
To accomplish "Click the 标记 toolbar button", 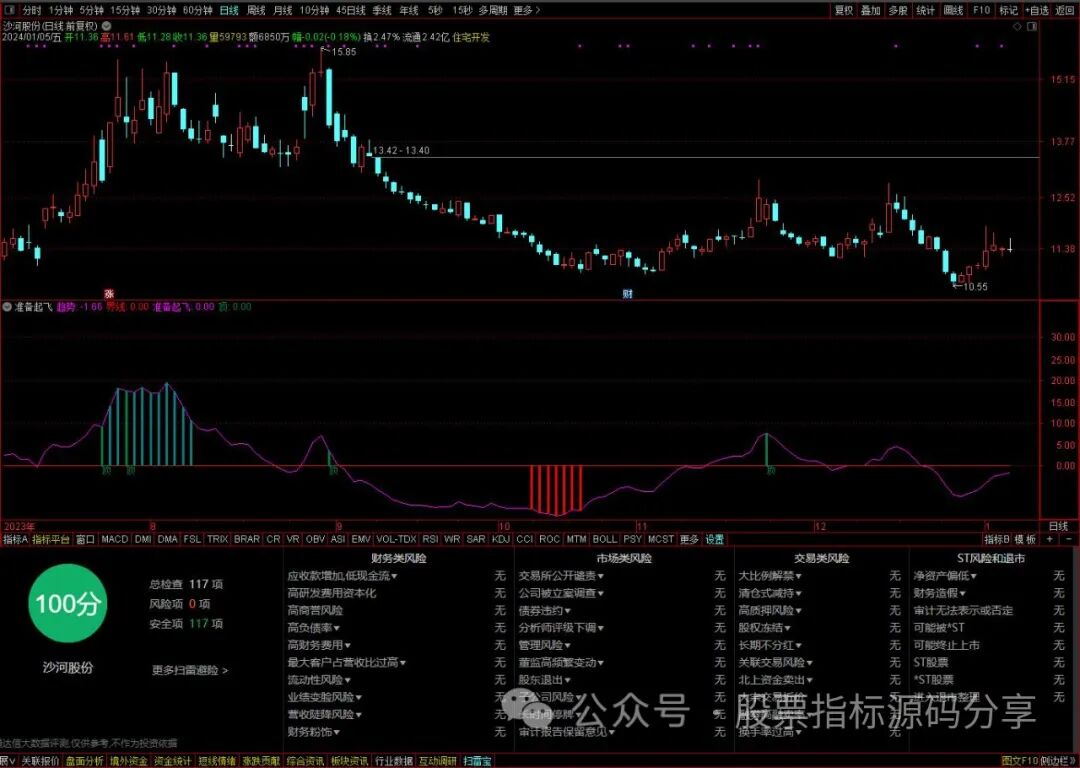I will click(x=1008, y=10).
